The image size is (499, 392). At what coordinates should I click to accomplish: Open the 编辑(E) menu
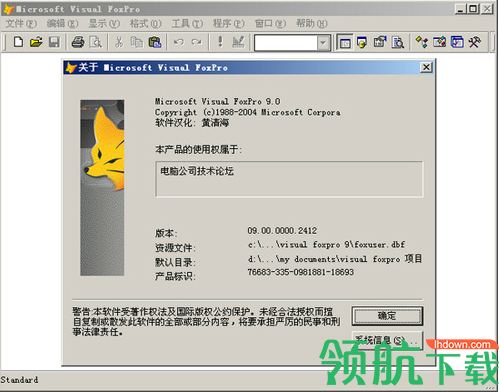[62, 24]
